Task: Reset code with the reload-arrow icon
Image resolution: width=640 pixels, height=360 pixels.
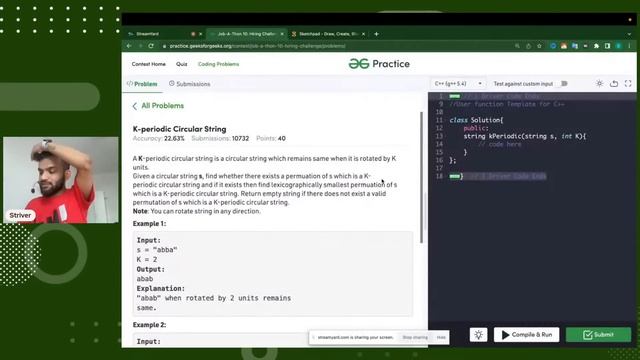Action: tap(614, 84)
